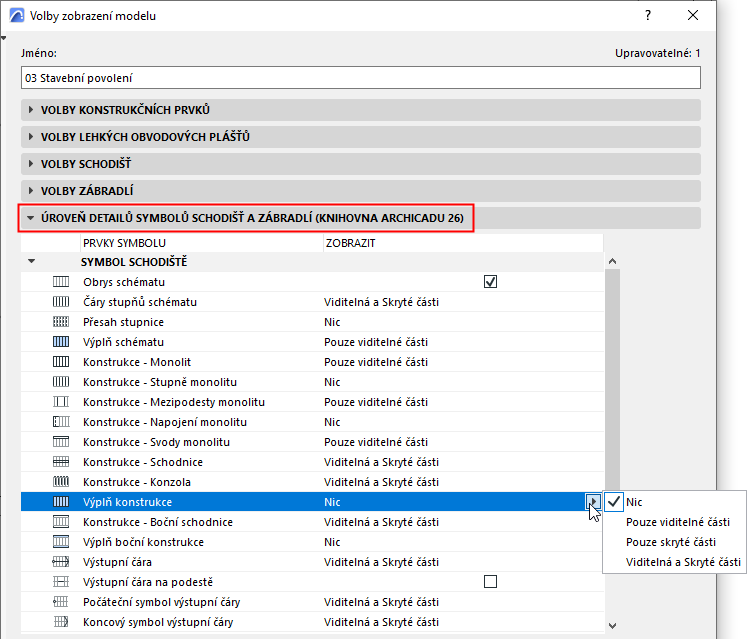
Task: Click Výplň schématu value Pouze viditelné části
Action: click(376, 342)
